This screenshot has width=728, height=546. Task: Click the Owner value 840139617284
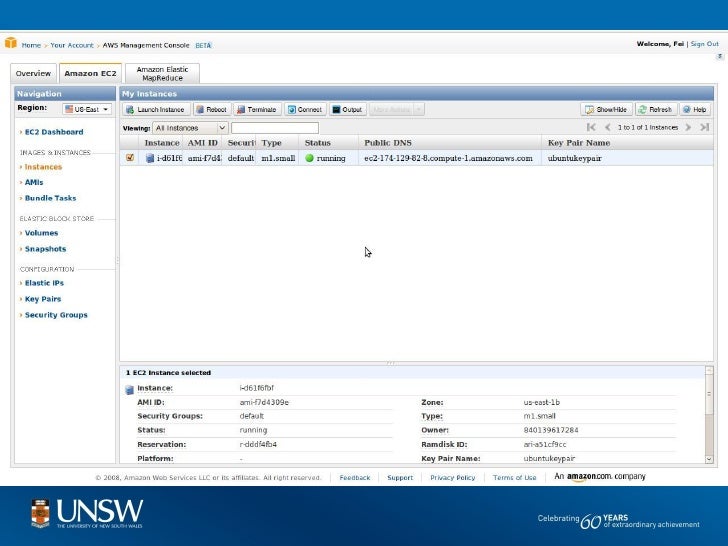tap(551, 430)
